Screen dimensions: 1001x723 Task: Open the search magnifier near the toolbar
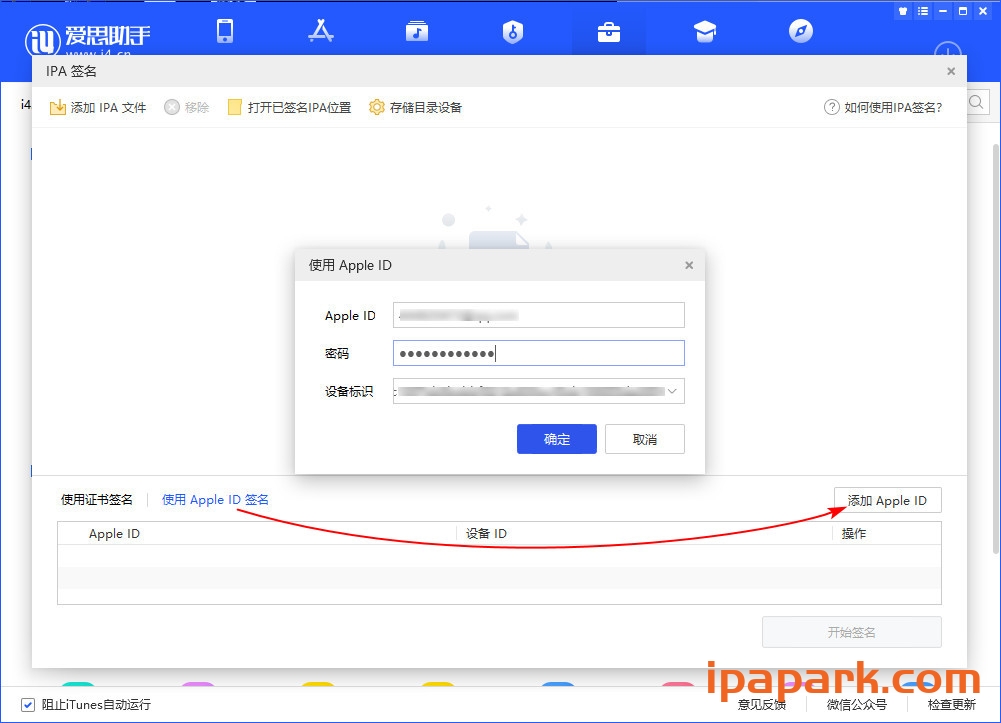[x=977, y=101]
